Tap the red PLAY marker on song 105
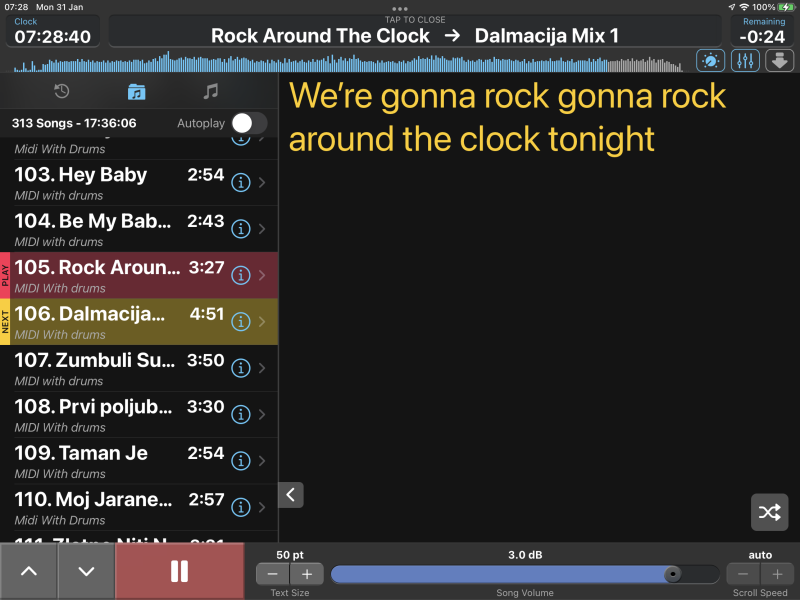 pyautogui.click(x=5, y=276)
